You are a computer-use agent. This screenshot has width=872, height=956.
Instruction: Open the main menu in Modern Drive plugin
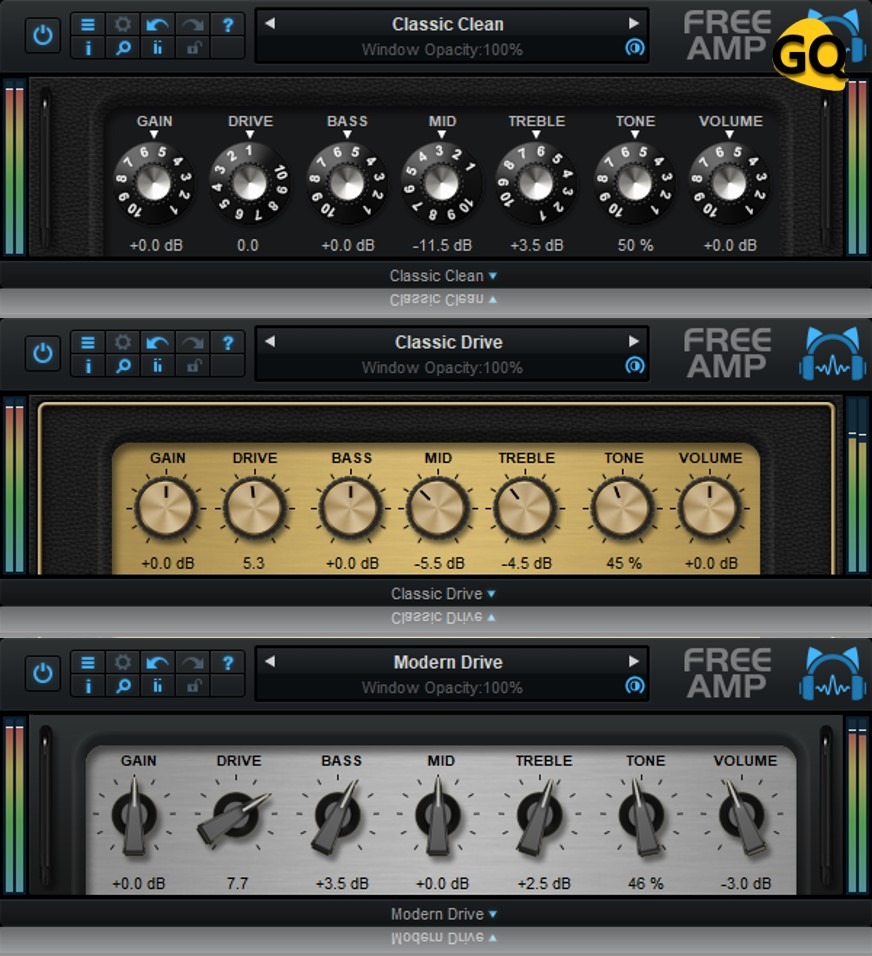[88, 663]
